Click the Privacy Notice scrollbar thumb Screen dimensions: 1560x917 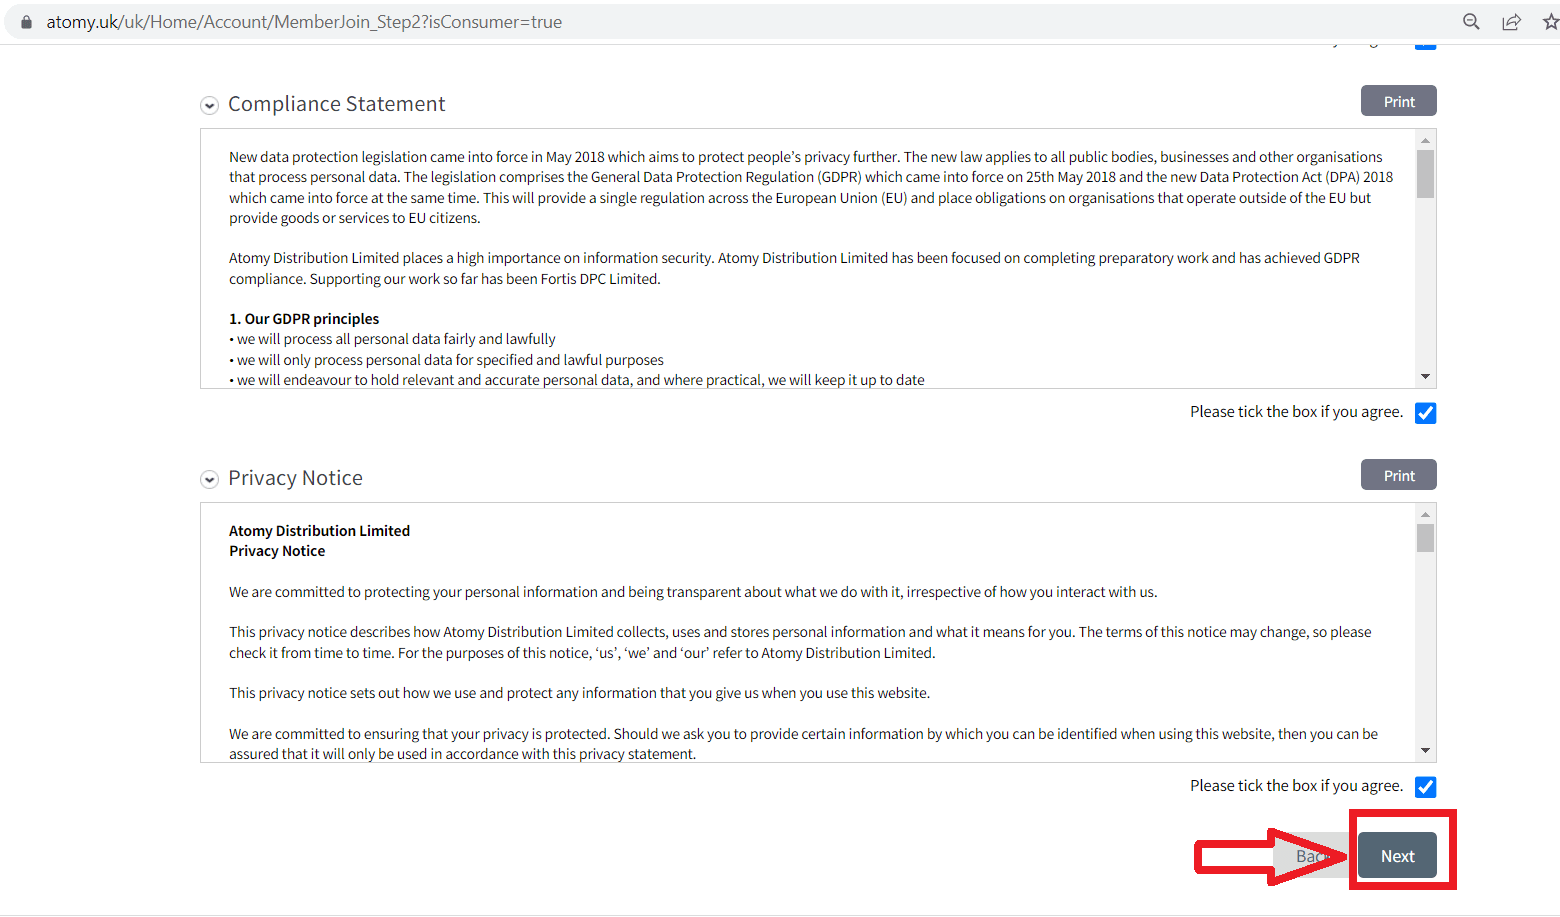point(1425,538)
